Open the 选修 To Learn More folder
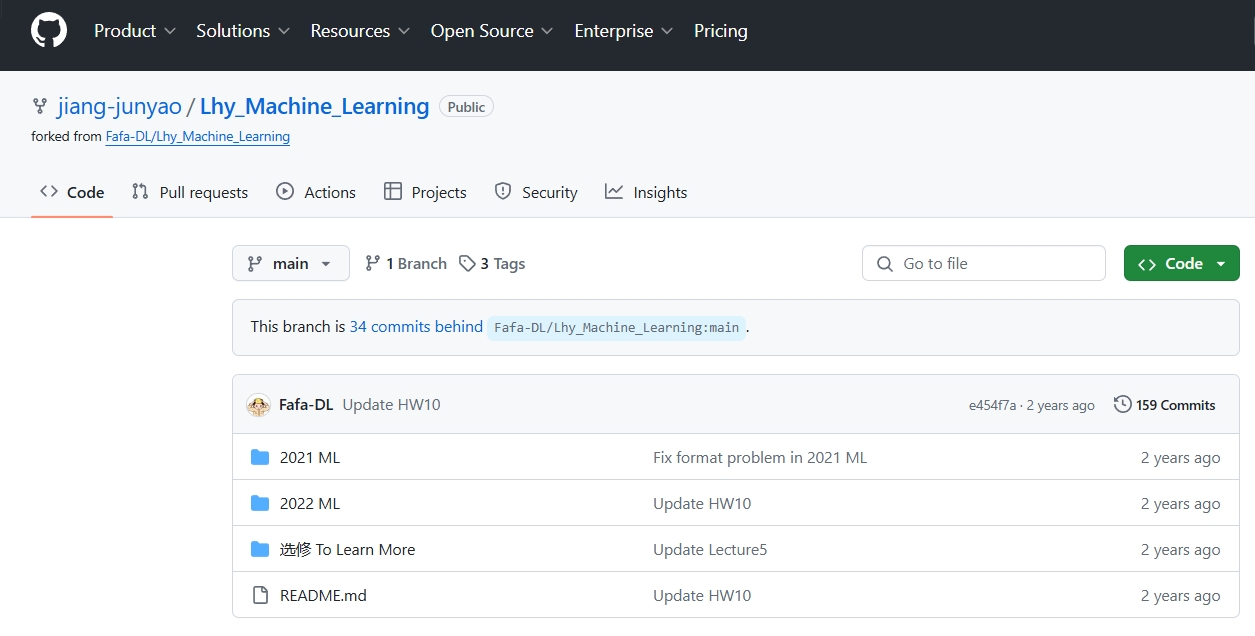1255x636 pixels. click(347, 549)
